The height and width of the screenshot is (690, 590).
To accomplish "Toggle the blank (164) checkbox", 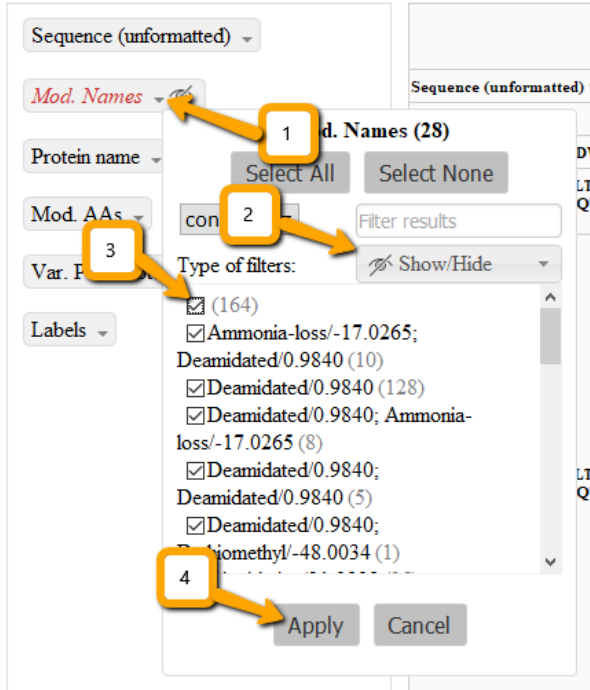I will [195, 305].
